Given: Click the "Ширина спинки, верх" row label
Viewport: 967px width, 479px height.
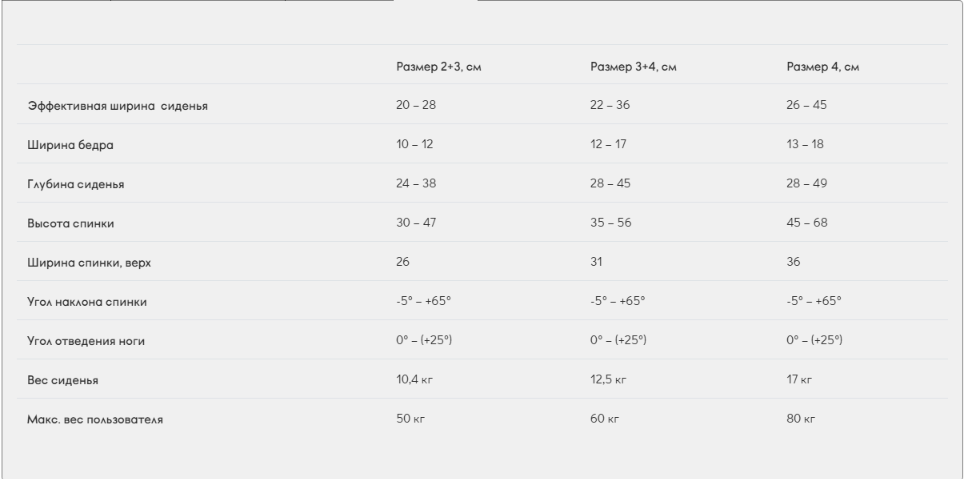Looking at the screenshot, I should pos(90,262).
